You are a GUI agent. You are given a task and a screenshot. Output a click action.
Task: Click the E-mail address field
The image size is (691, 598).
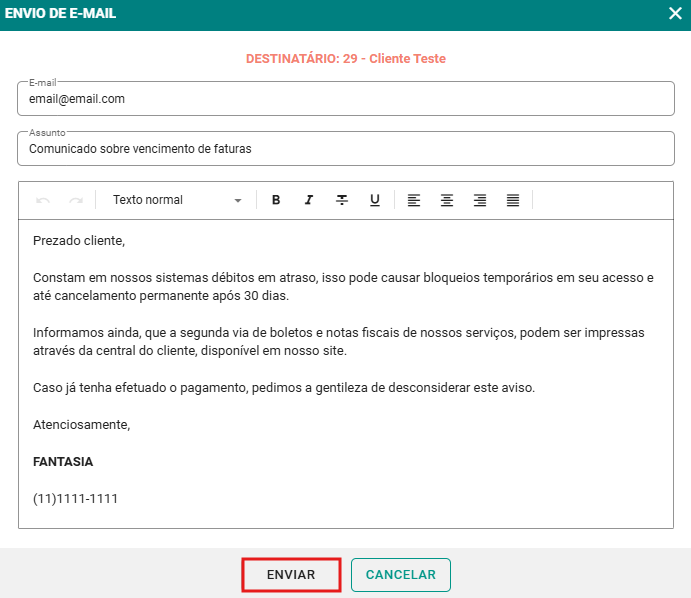coord(345,99)
